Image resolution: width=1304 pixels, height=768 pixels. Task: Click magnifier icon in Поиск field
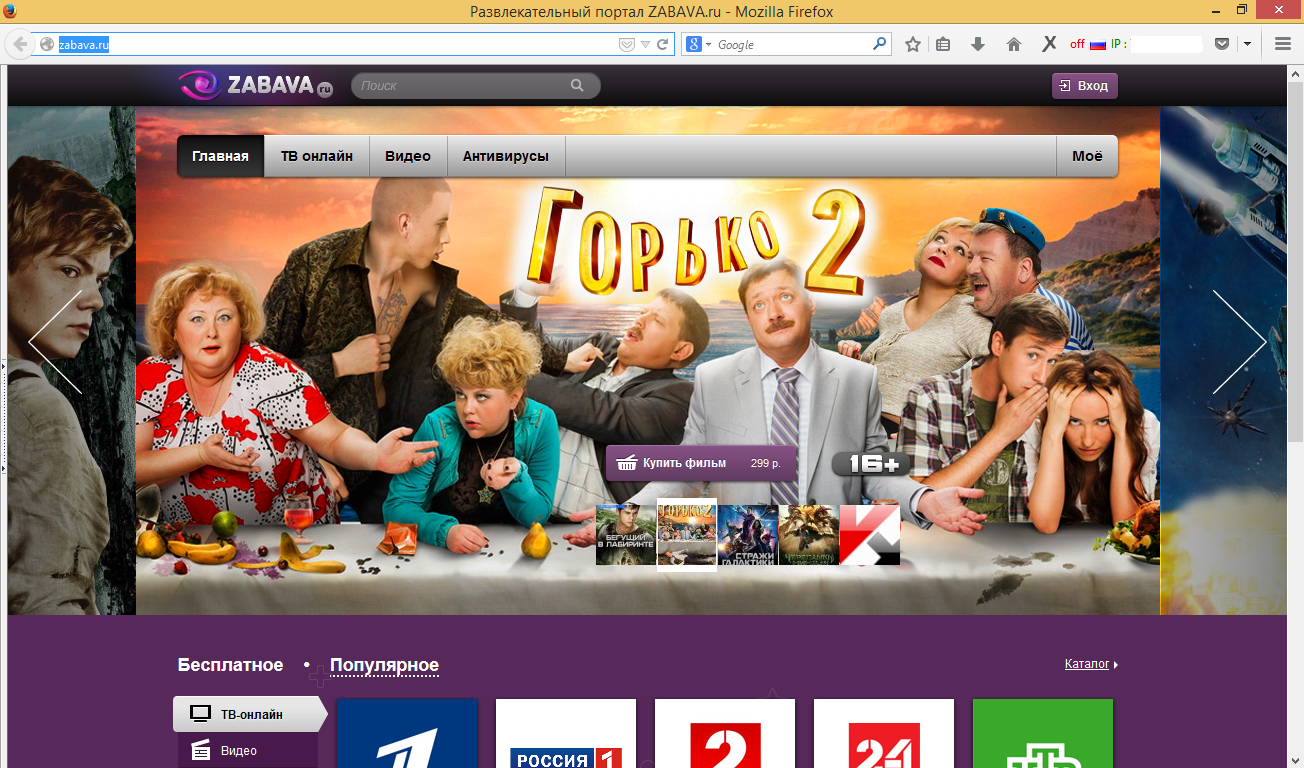(x=577, y=85)
